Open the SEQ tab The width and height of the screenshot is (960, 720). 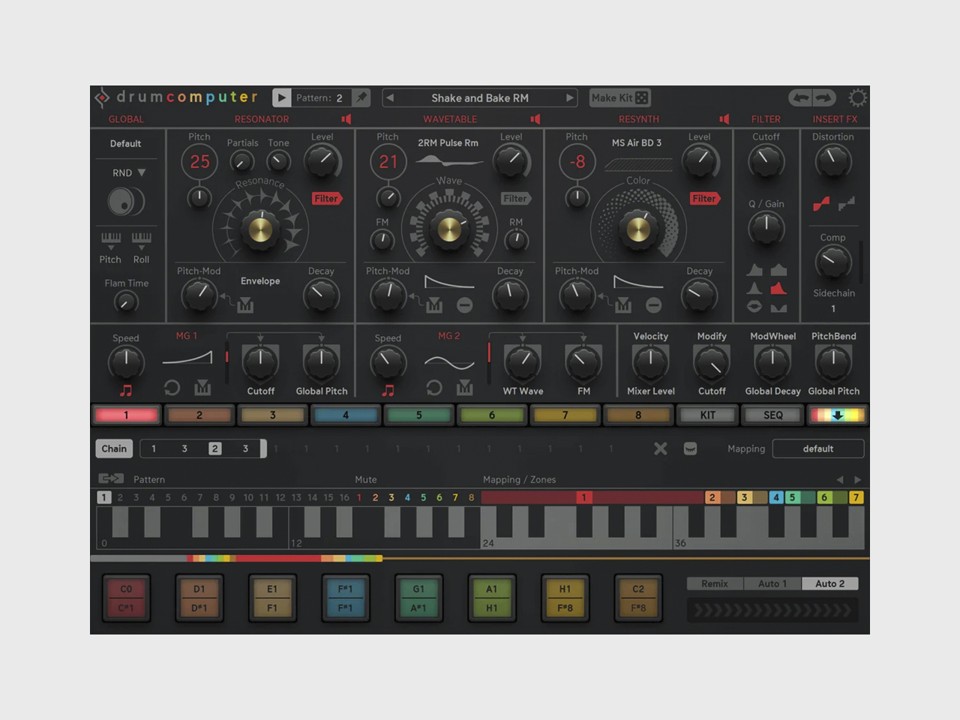[773, 415]
